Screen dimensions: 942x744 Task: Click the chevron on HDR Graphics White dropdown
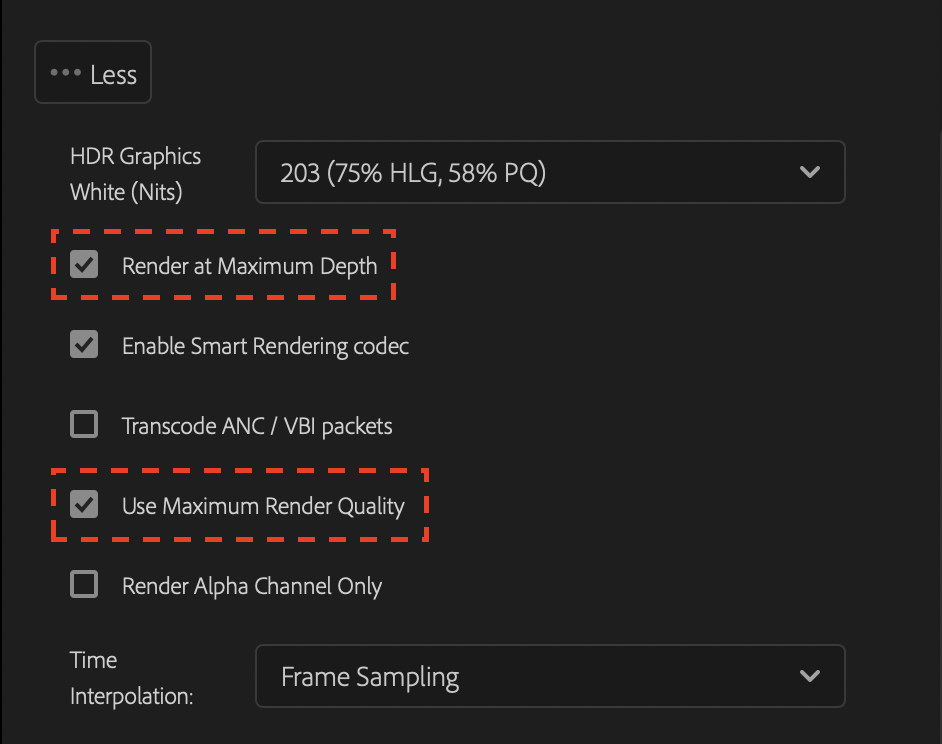[x=810, y=171]
